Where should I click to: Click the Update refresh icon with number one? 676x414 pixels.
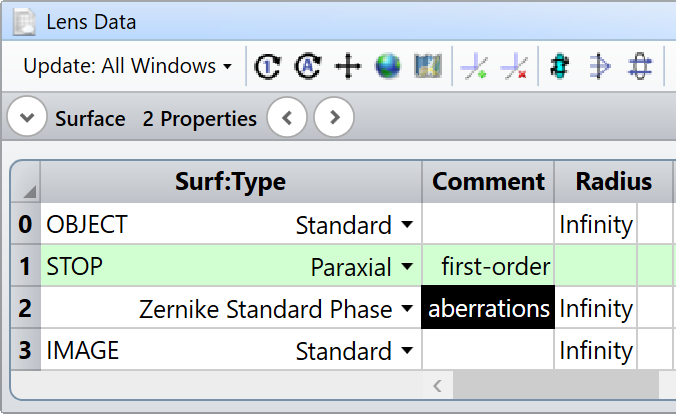tap(267, 67)
